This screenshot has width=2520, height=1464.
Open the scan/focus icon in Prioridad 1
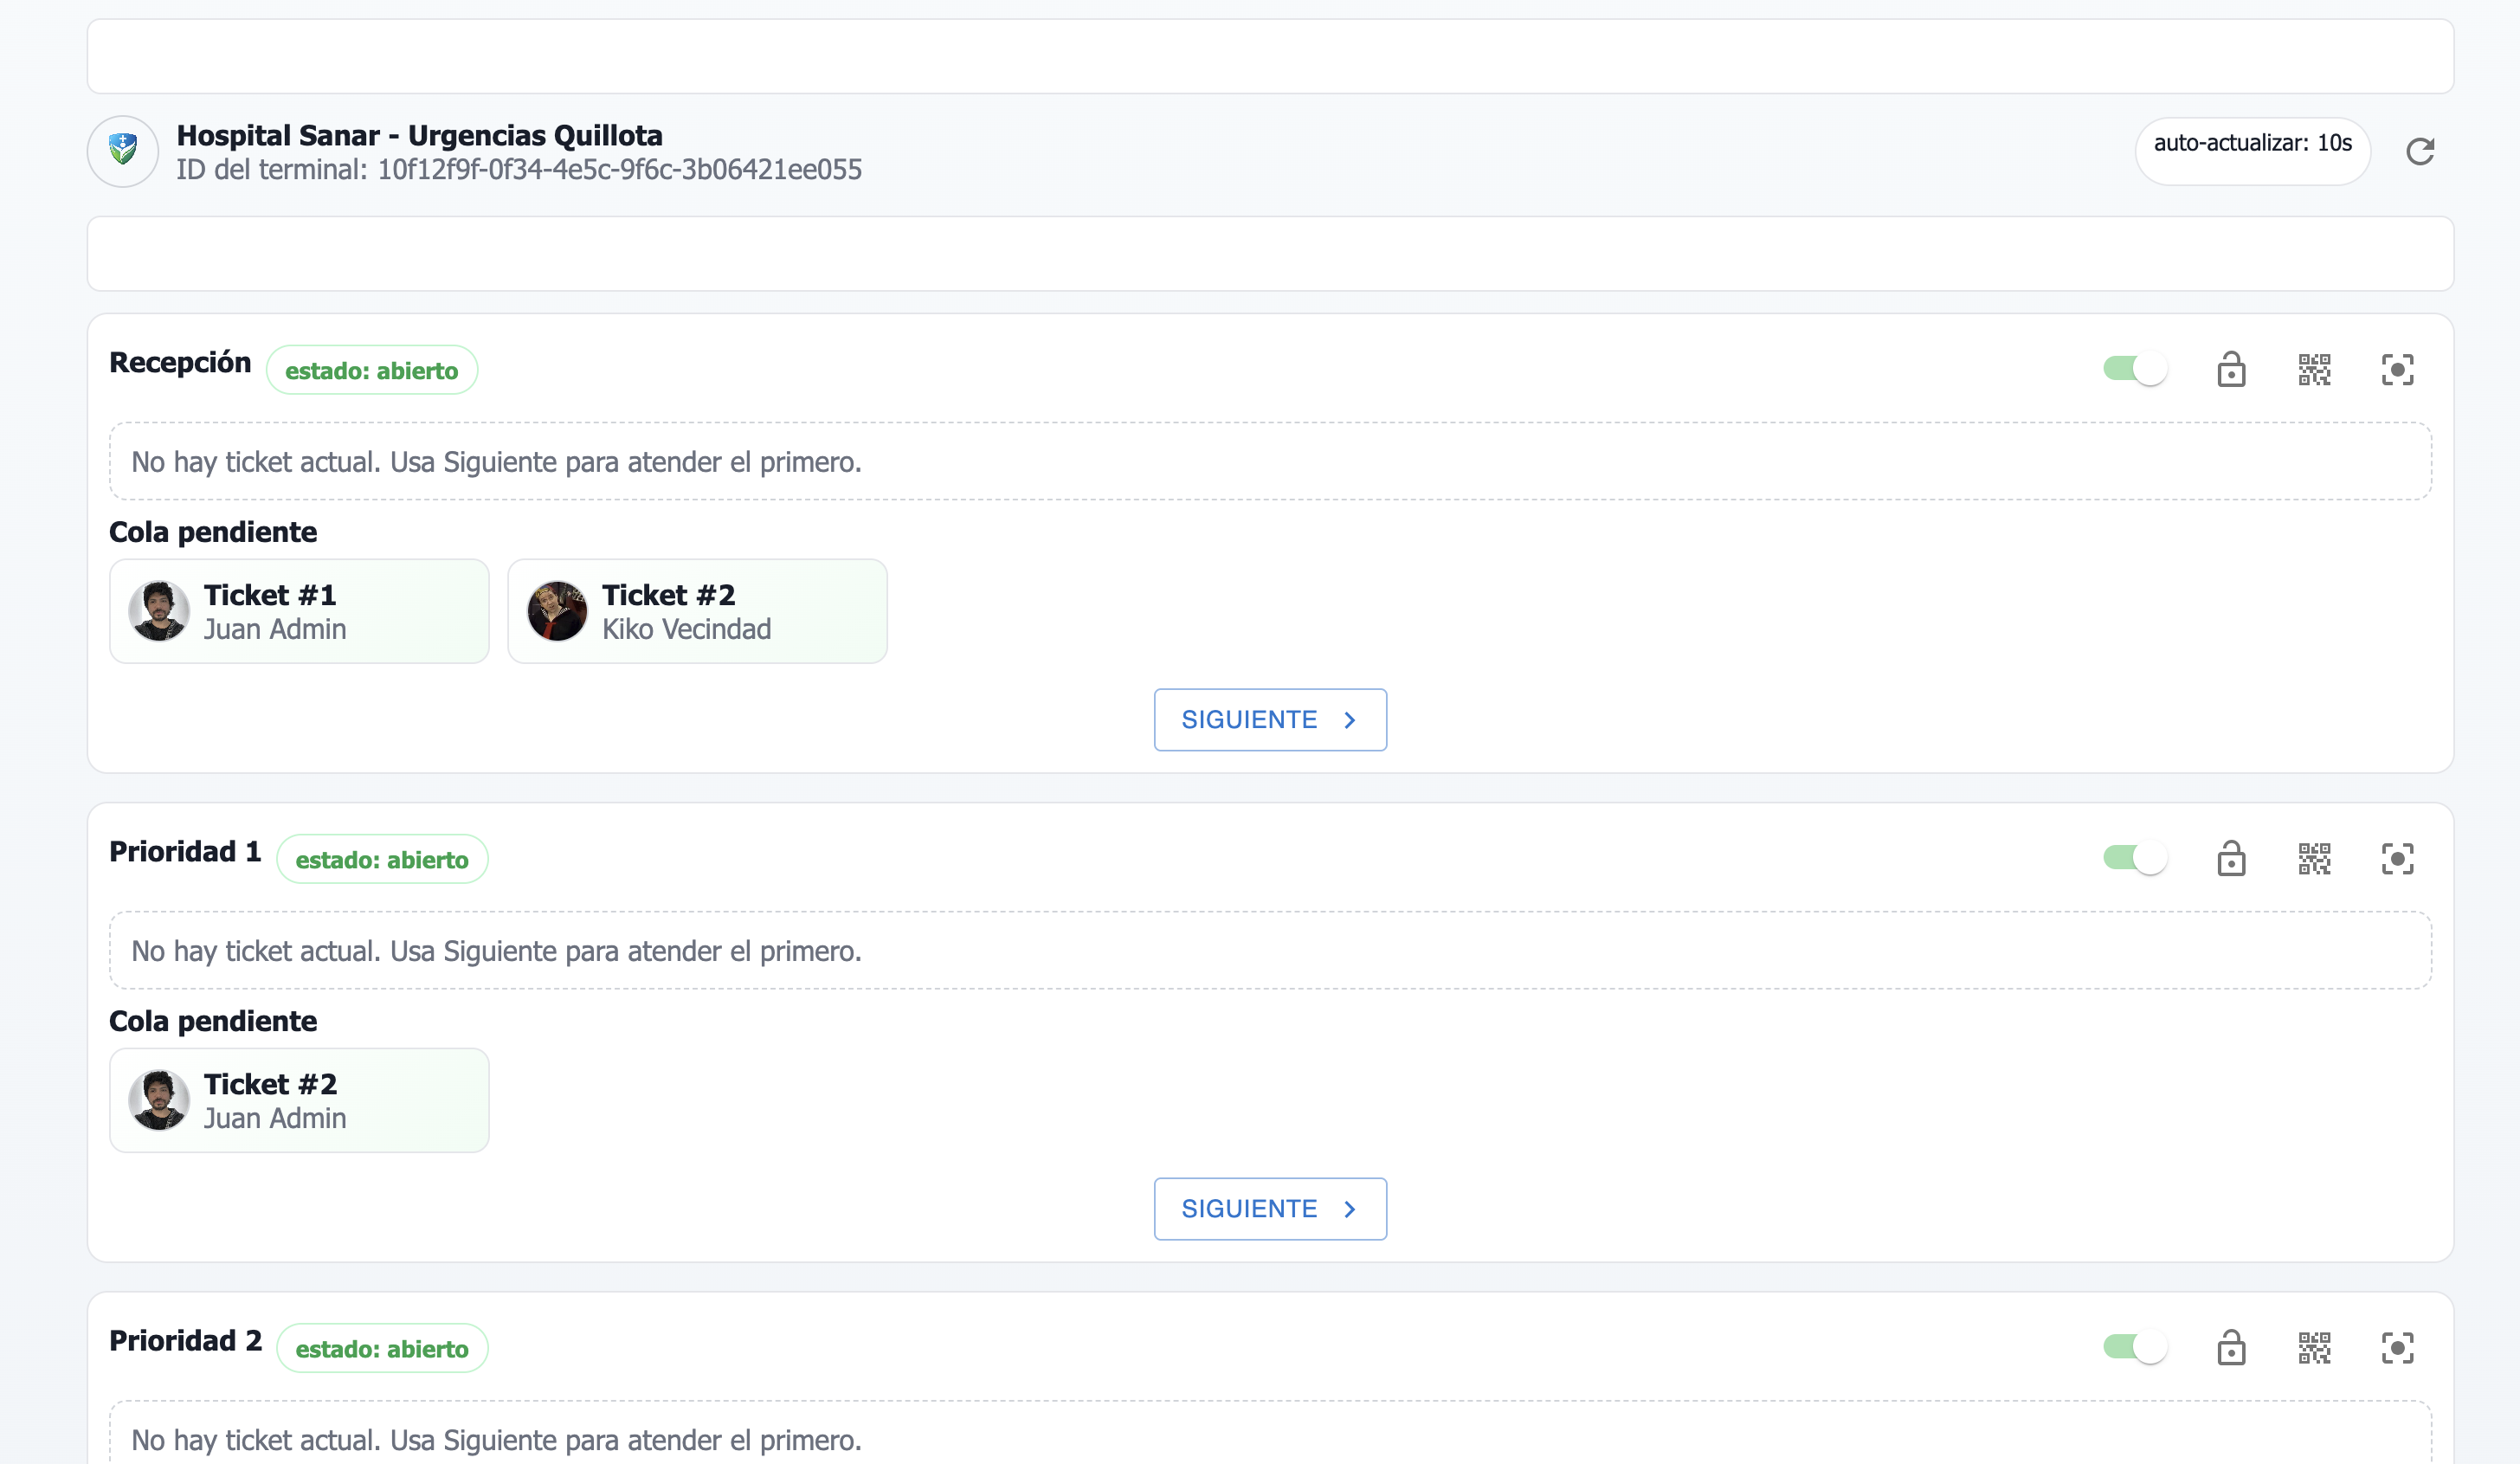point(2397,858)
